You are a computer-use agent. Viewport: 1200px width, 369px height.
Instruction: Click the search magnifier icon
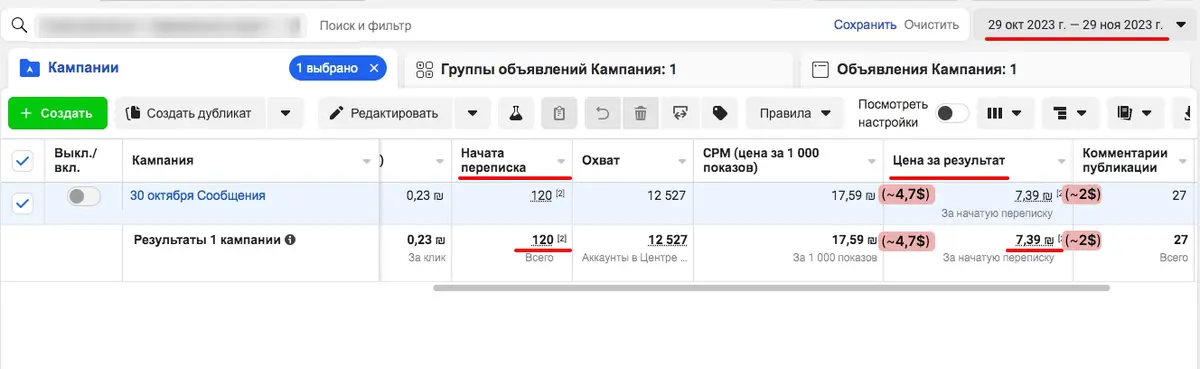point(18,24)
